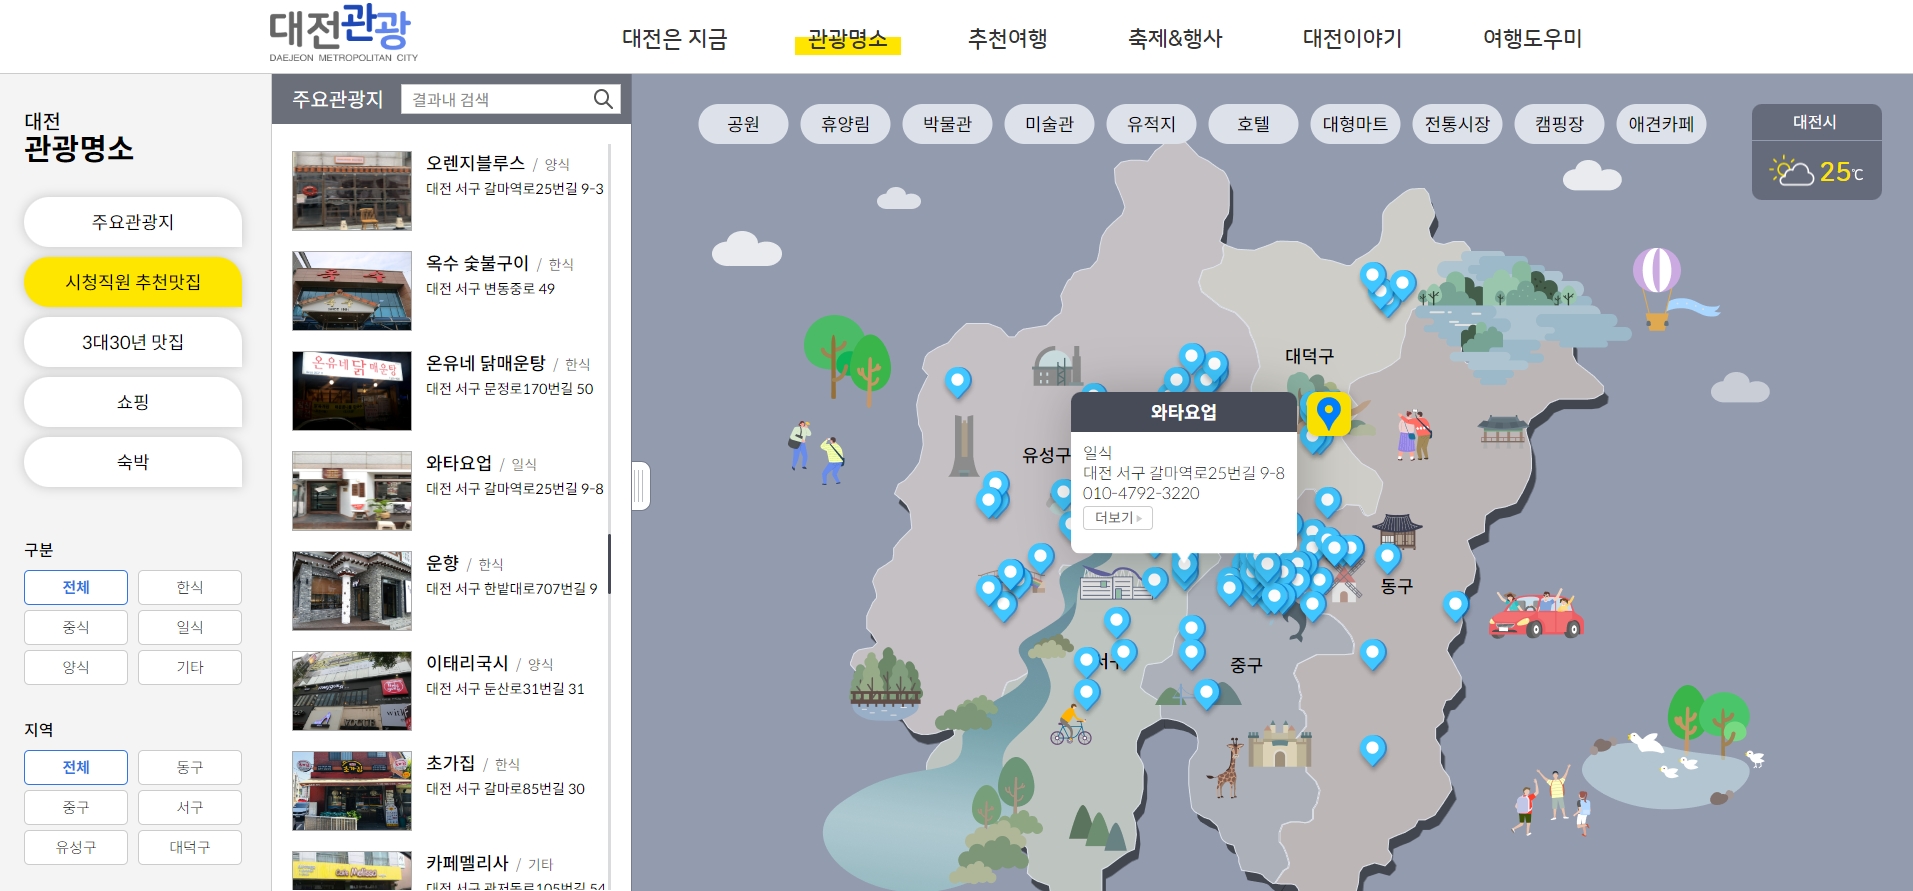Select 시청직원 추천맛집 category
The width and height of the screenshot is (1913, 891).
pos(133,282)
